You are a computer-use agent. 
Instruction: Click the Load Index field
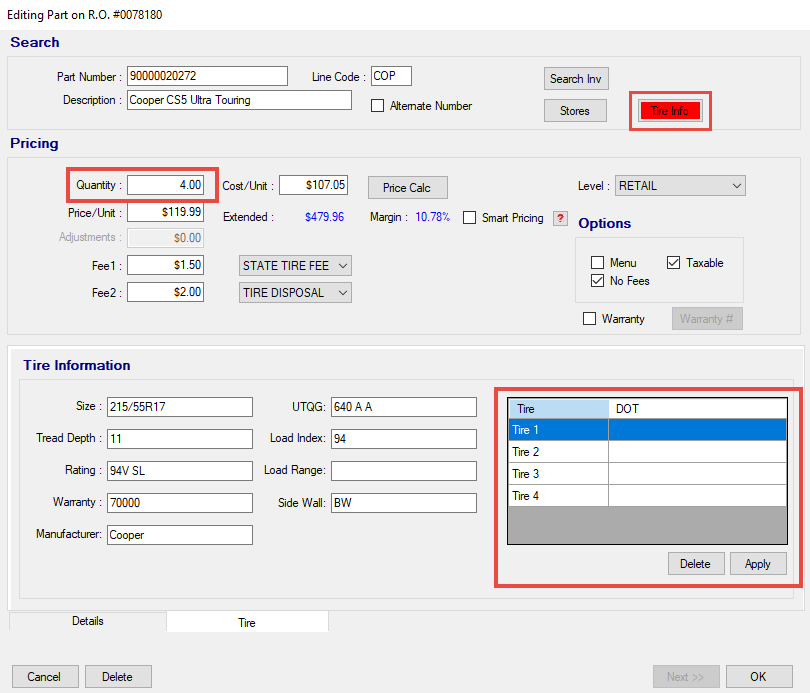point(404,439)
